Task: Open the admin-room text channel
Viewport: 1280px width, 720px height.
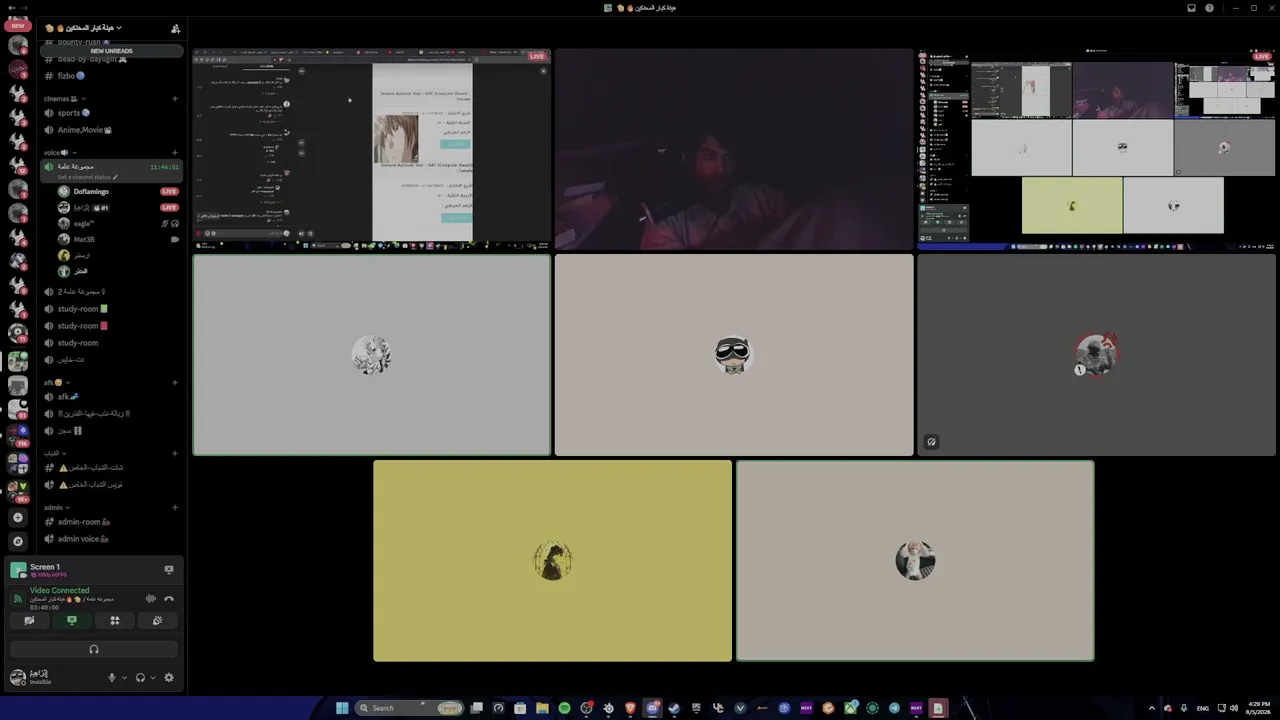Action: [x=111, y=522]
